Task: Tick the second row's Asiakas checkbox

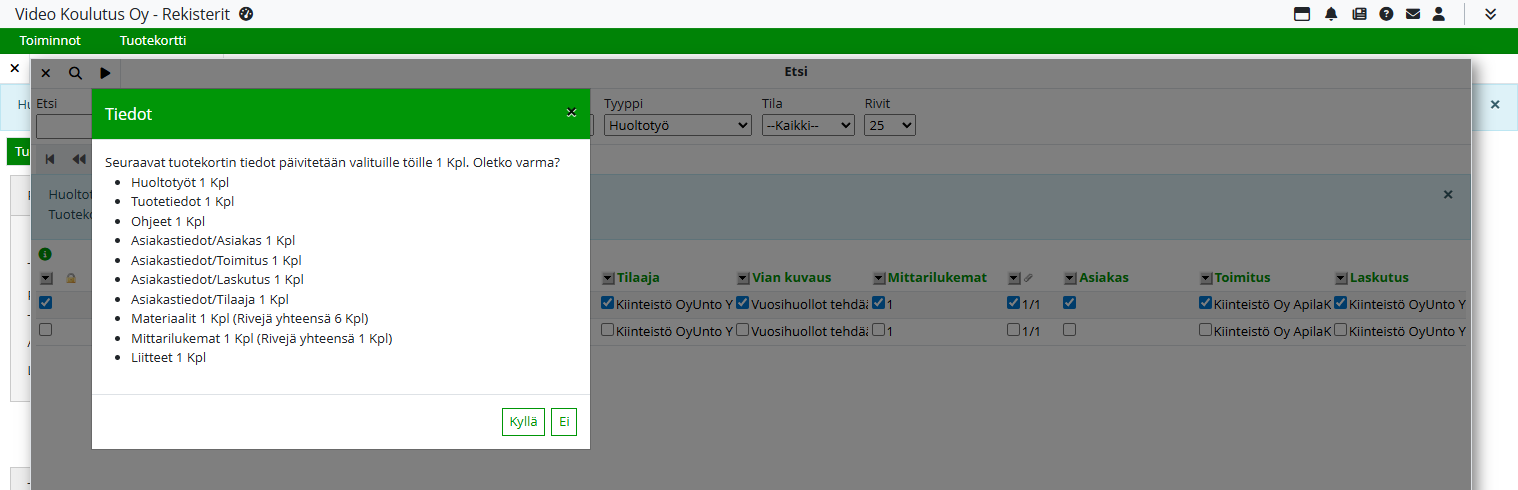Action: (x=1070, y=330)
